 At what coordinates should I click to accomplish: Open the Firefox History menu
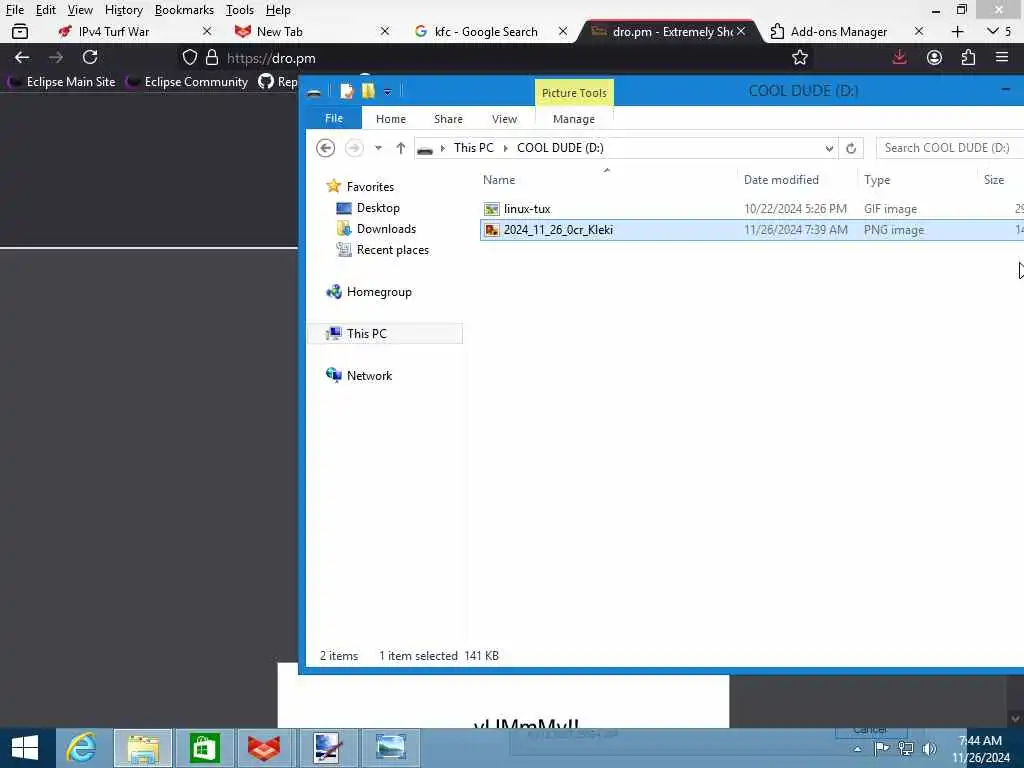point(123,10)
